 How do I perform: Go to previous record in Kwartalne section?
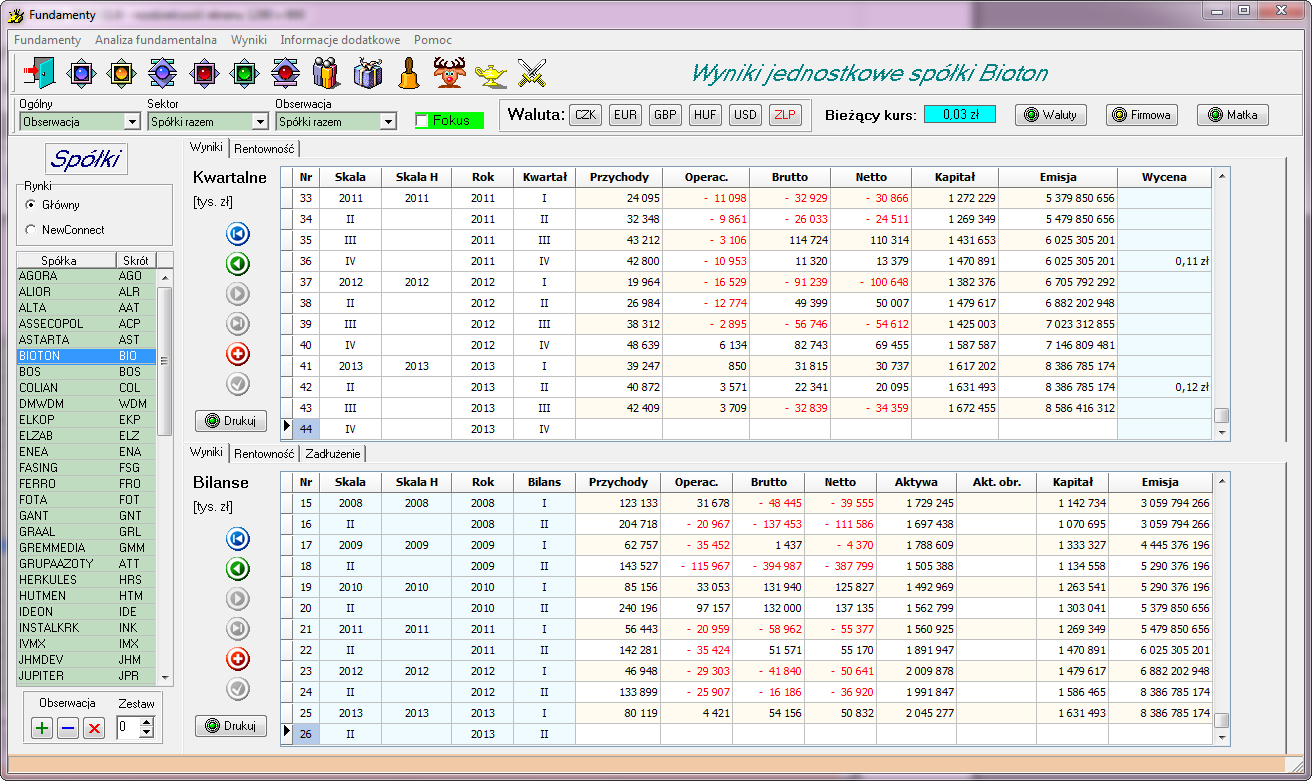point(238,264)
